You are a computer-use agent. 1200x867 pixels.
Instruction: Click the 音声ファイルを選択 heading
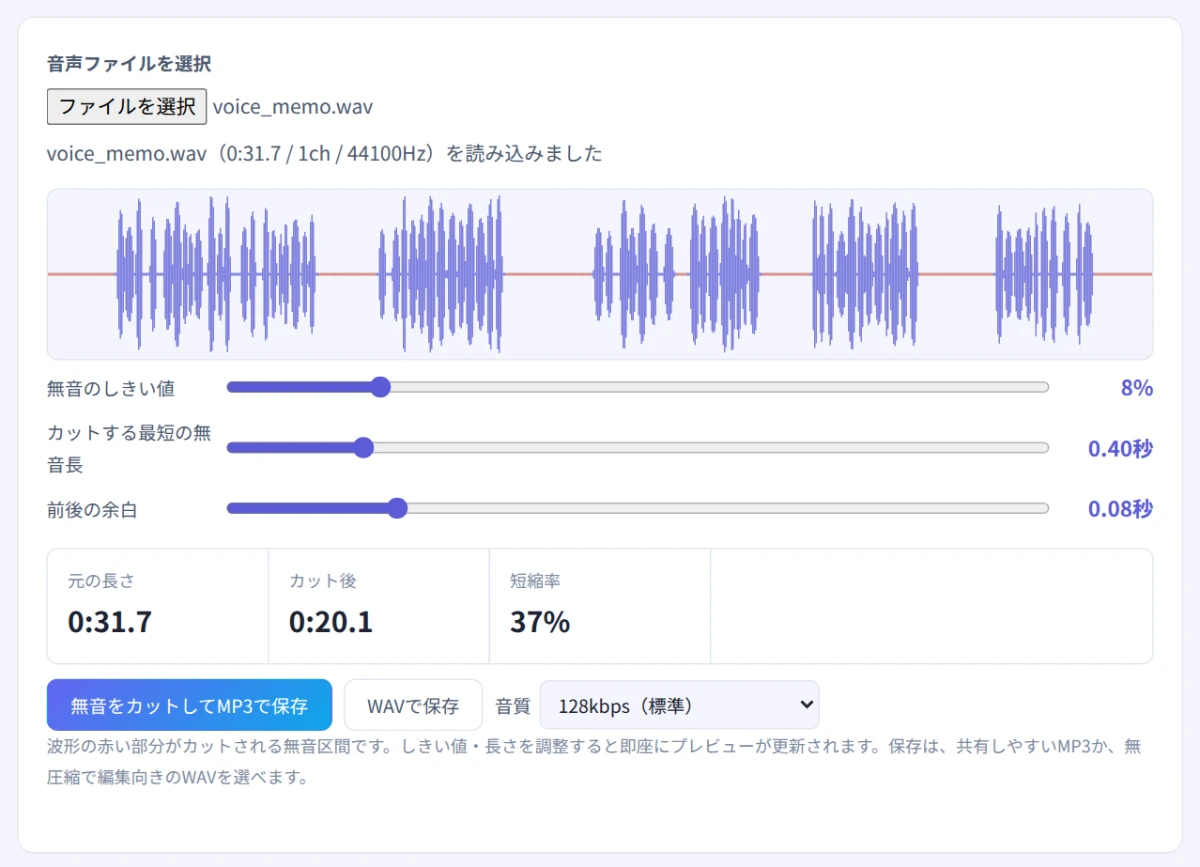[x=129, y=64]
